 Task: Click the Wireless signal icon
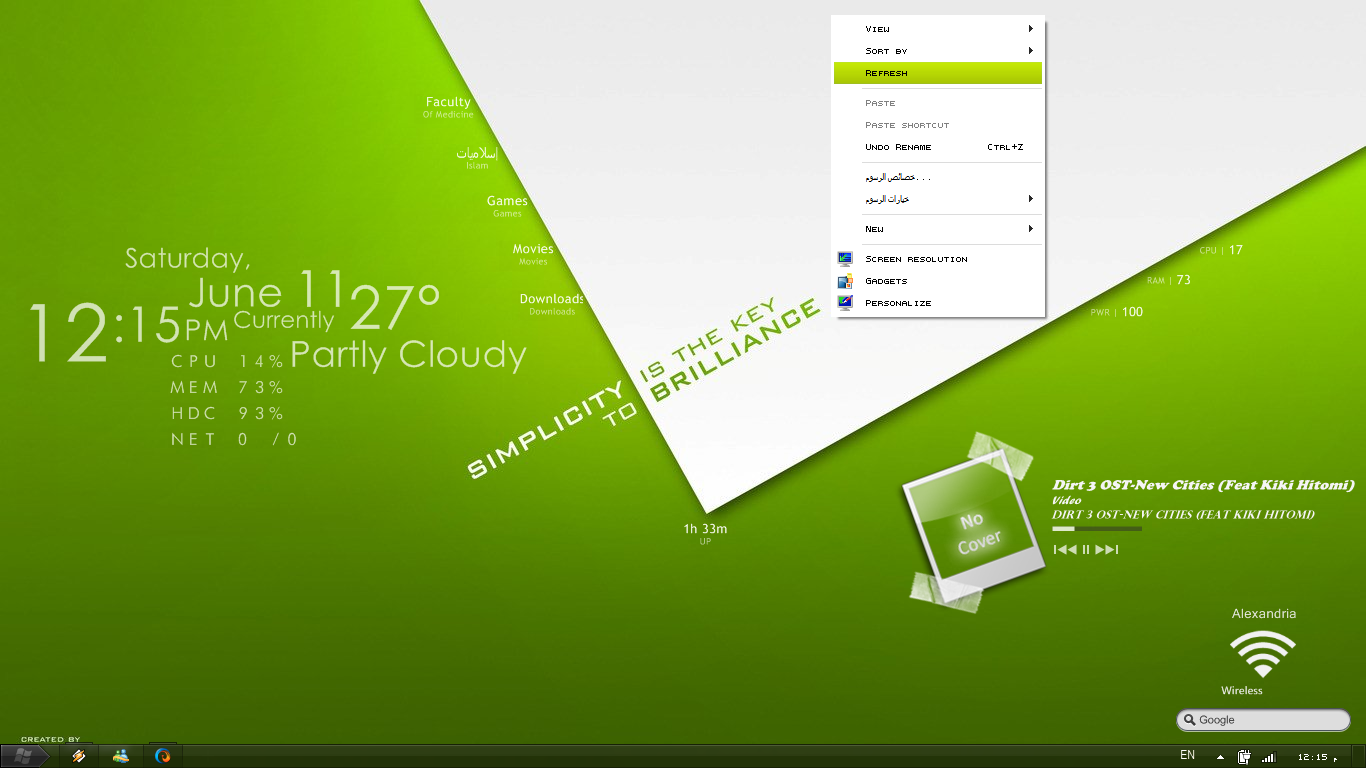[x=1262, y=654]
